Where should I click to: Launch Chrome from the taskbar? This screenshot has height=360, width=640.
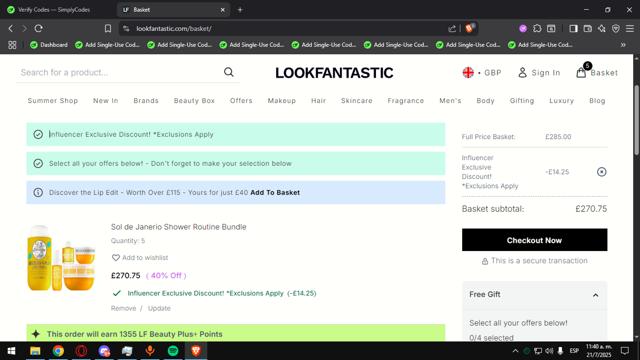click(x=58, y=351)
